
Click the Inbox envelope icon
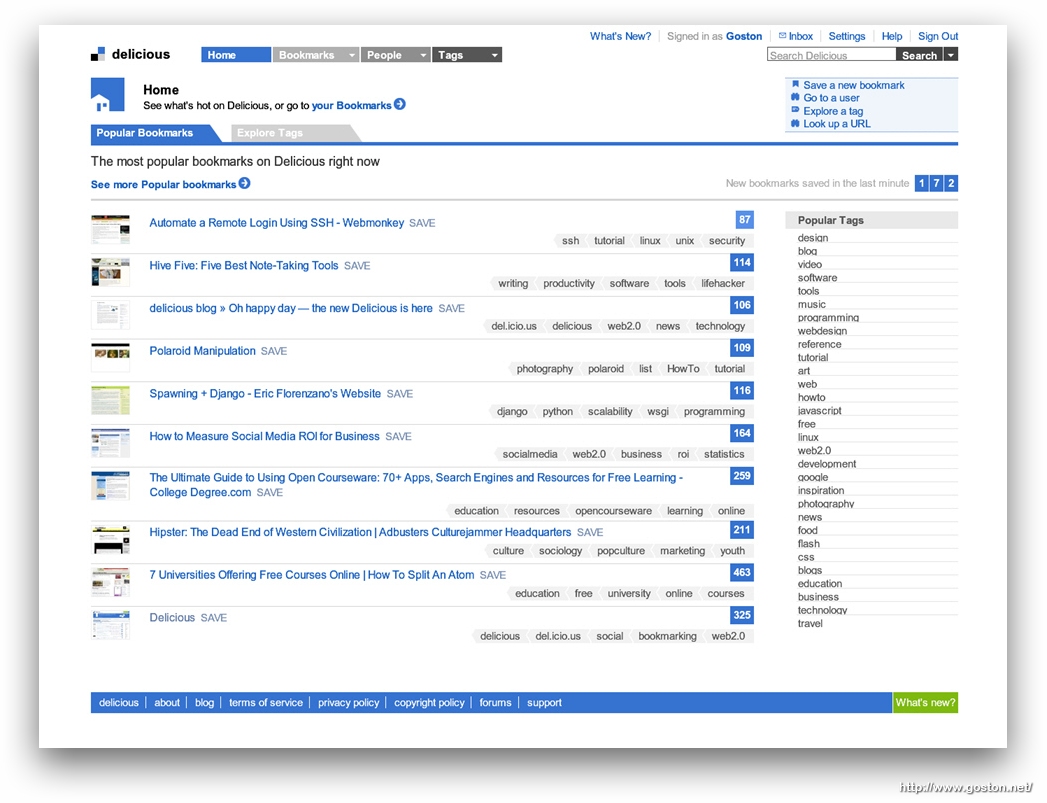point(782,36)
